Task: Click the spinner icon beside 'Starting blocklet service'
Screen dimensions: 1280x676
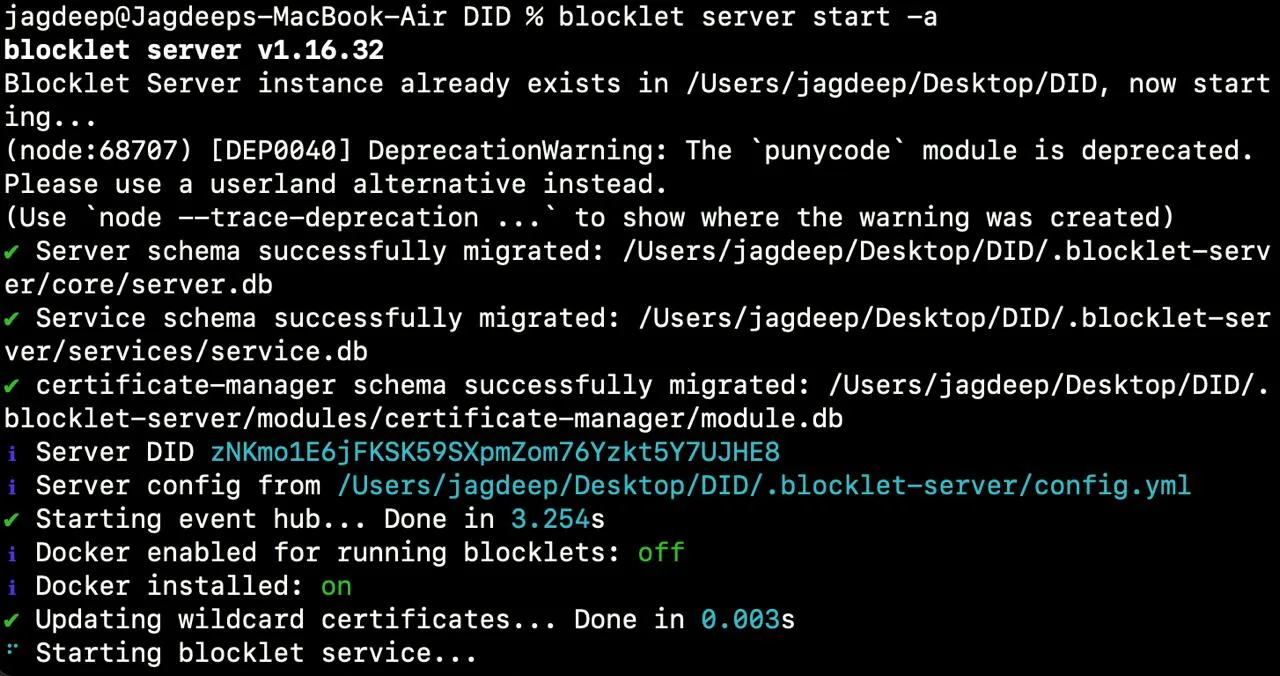Action: coord(12,650)
